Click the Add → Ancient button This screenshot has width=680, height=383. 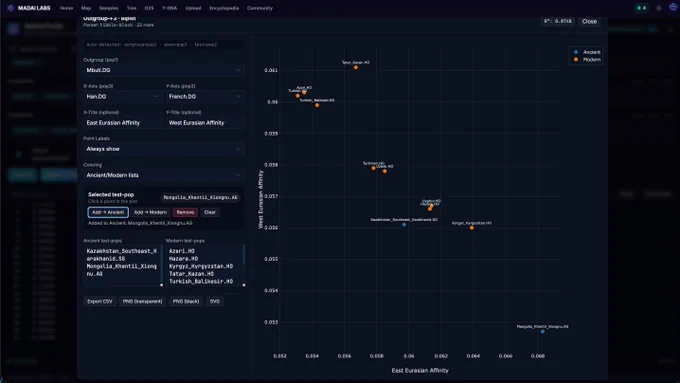coord(108,212)
